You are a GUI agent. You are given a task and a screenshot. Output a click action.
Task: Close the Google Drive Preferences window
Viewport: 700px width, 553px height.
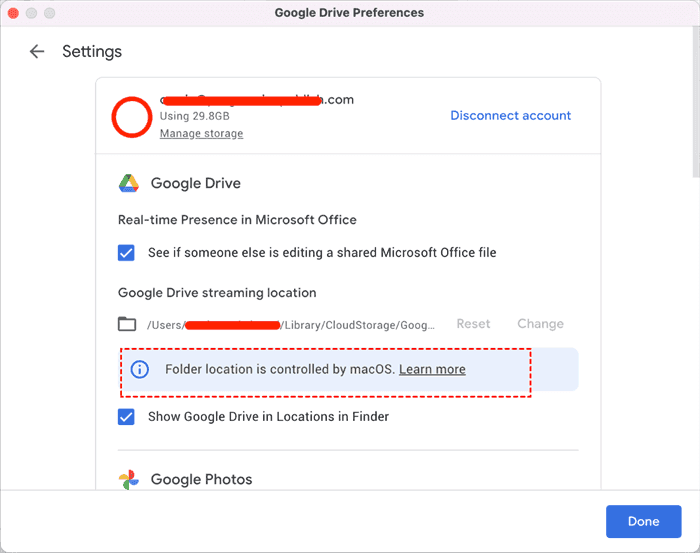coord(13,13)
